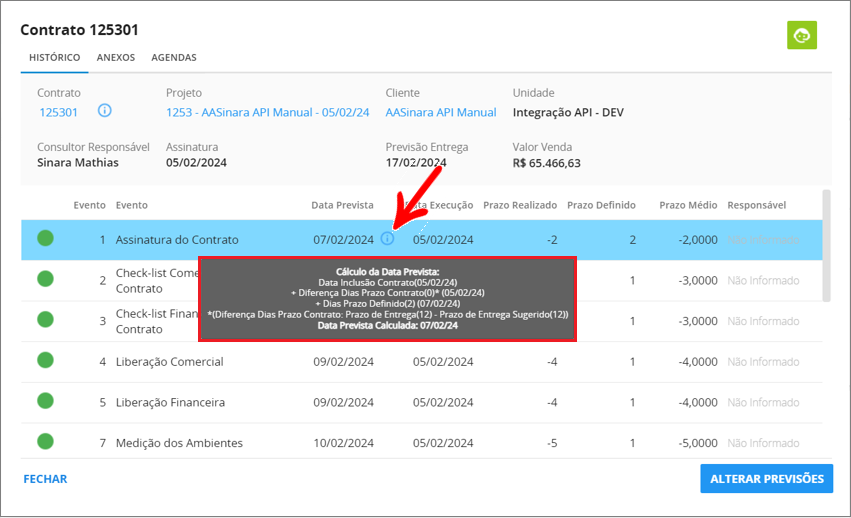This screenshot has width=851, height=518.
Task: Open contract link 125301
Action: coord(59,112)
